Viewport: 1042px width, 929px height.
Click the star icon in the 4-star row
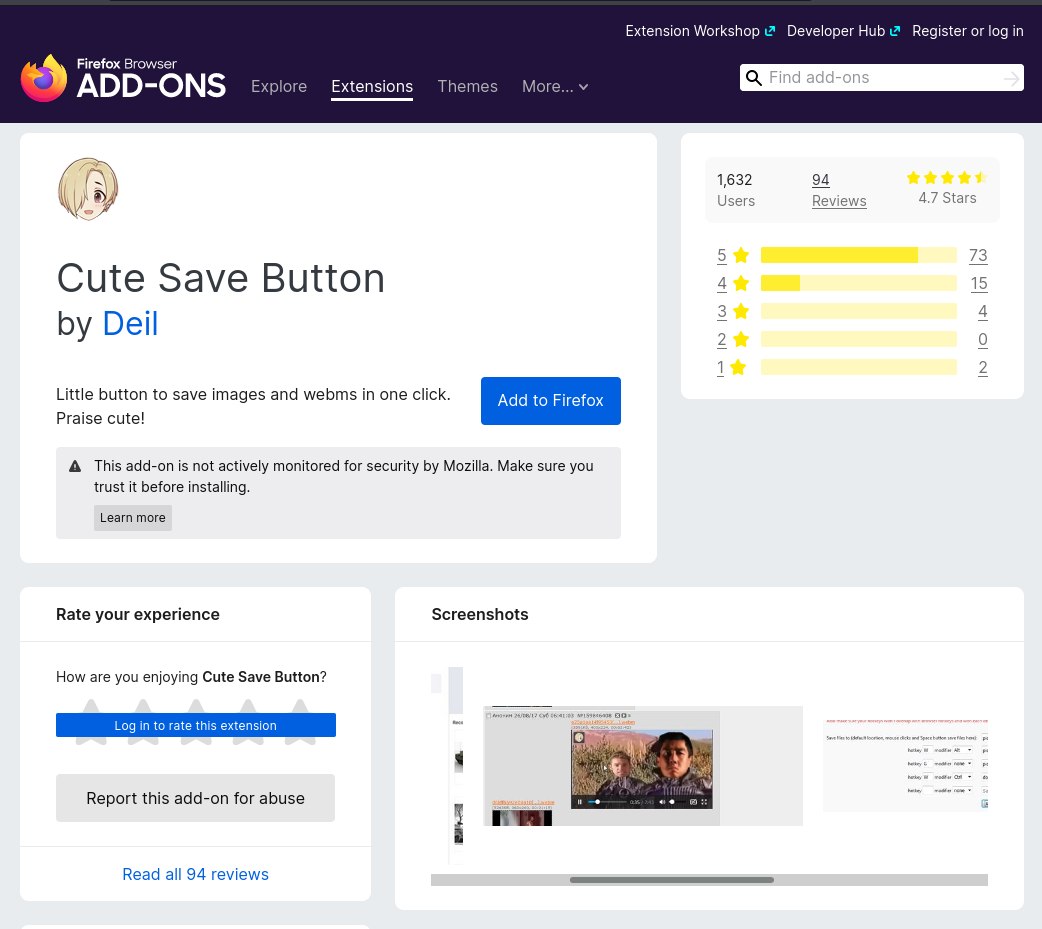tap(741, 284)
